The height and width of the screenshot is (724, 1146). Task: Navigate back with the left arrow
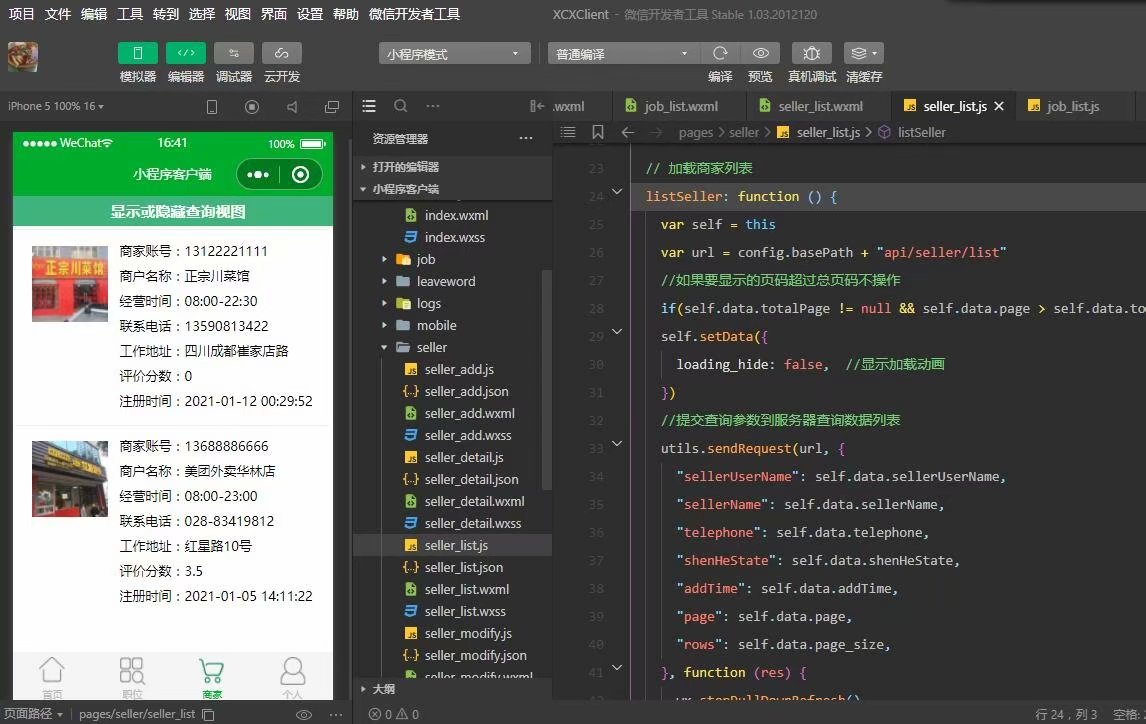click(x=628, y=132)
